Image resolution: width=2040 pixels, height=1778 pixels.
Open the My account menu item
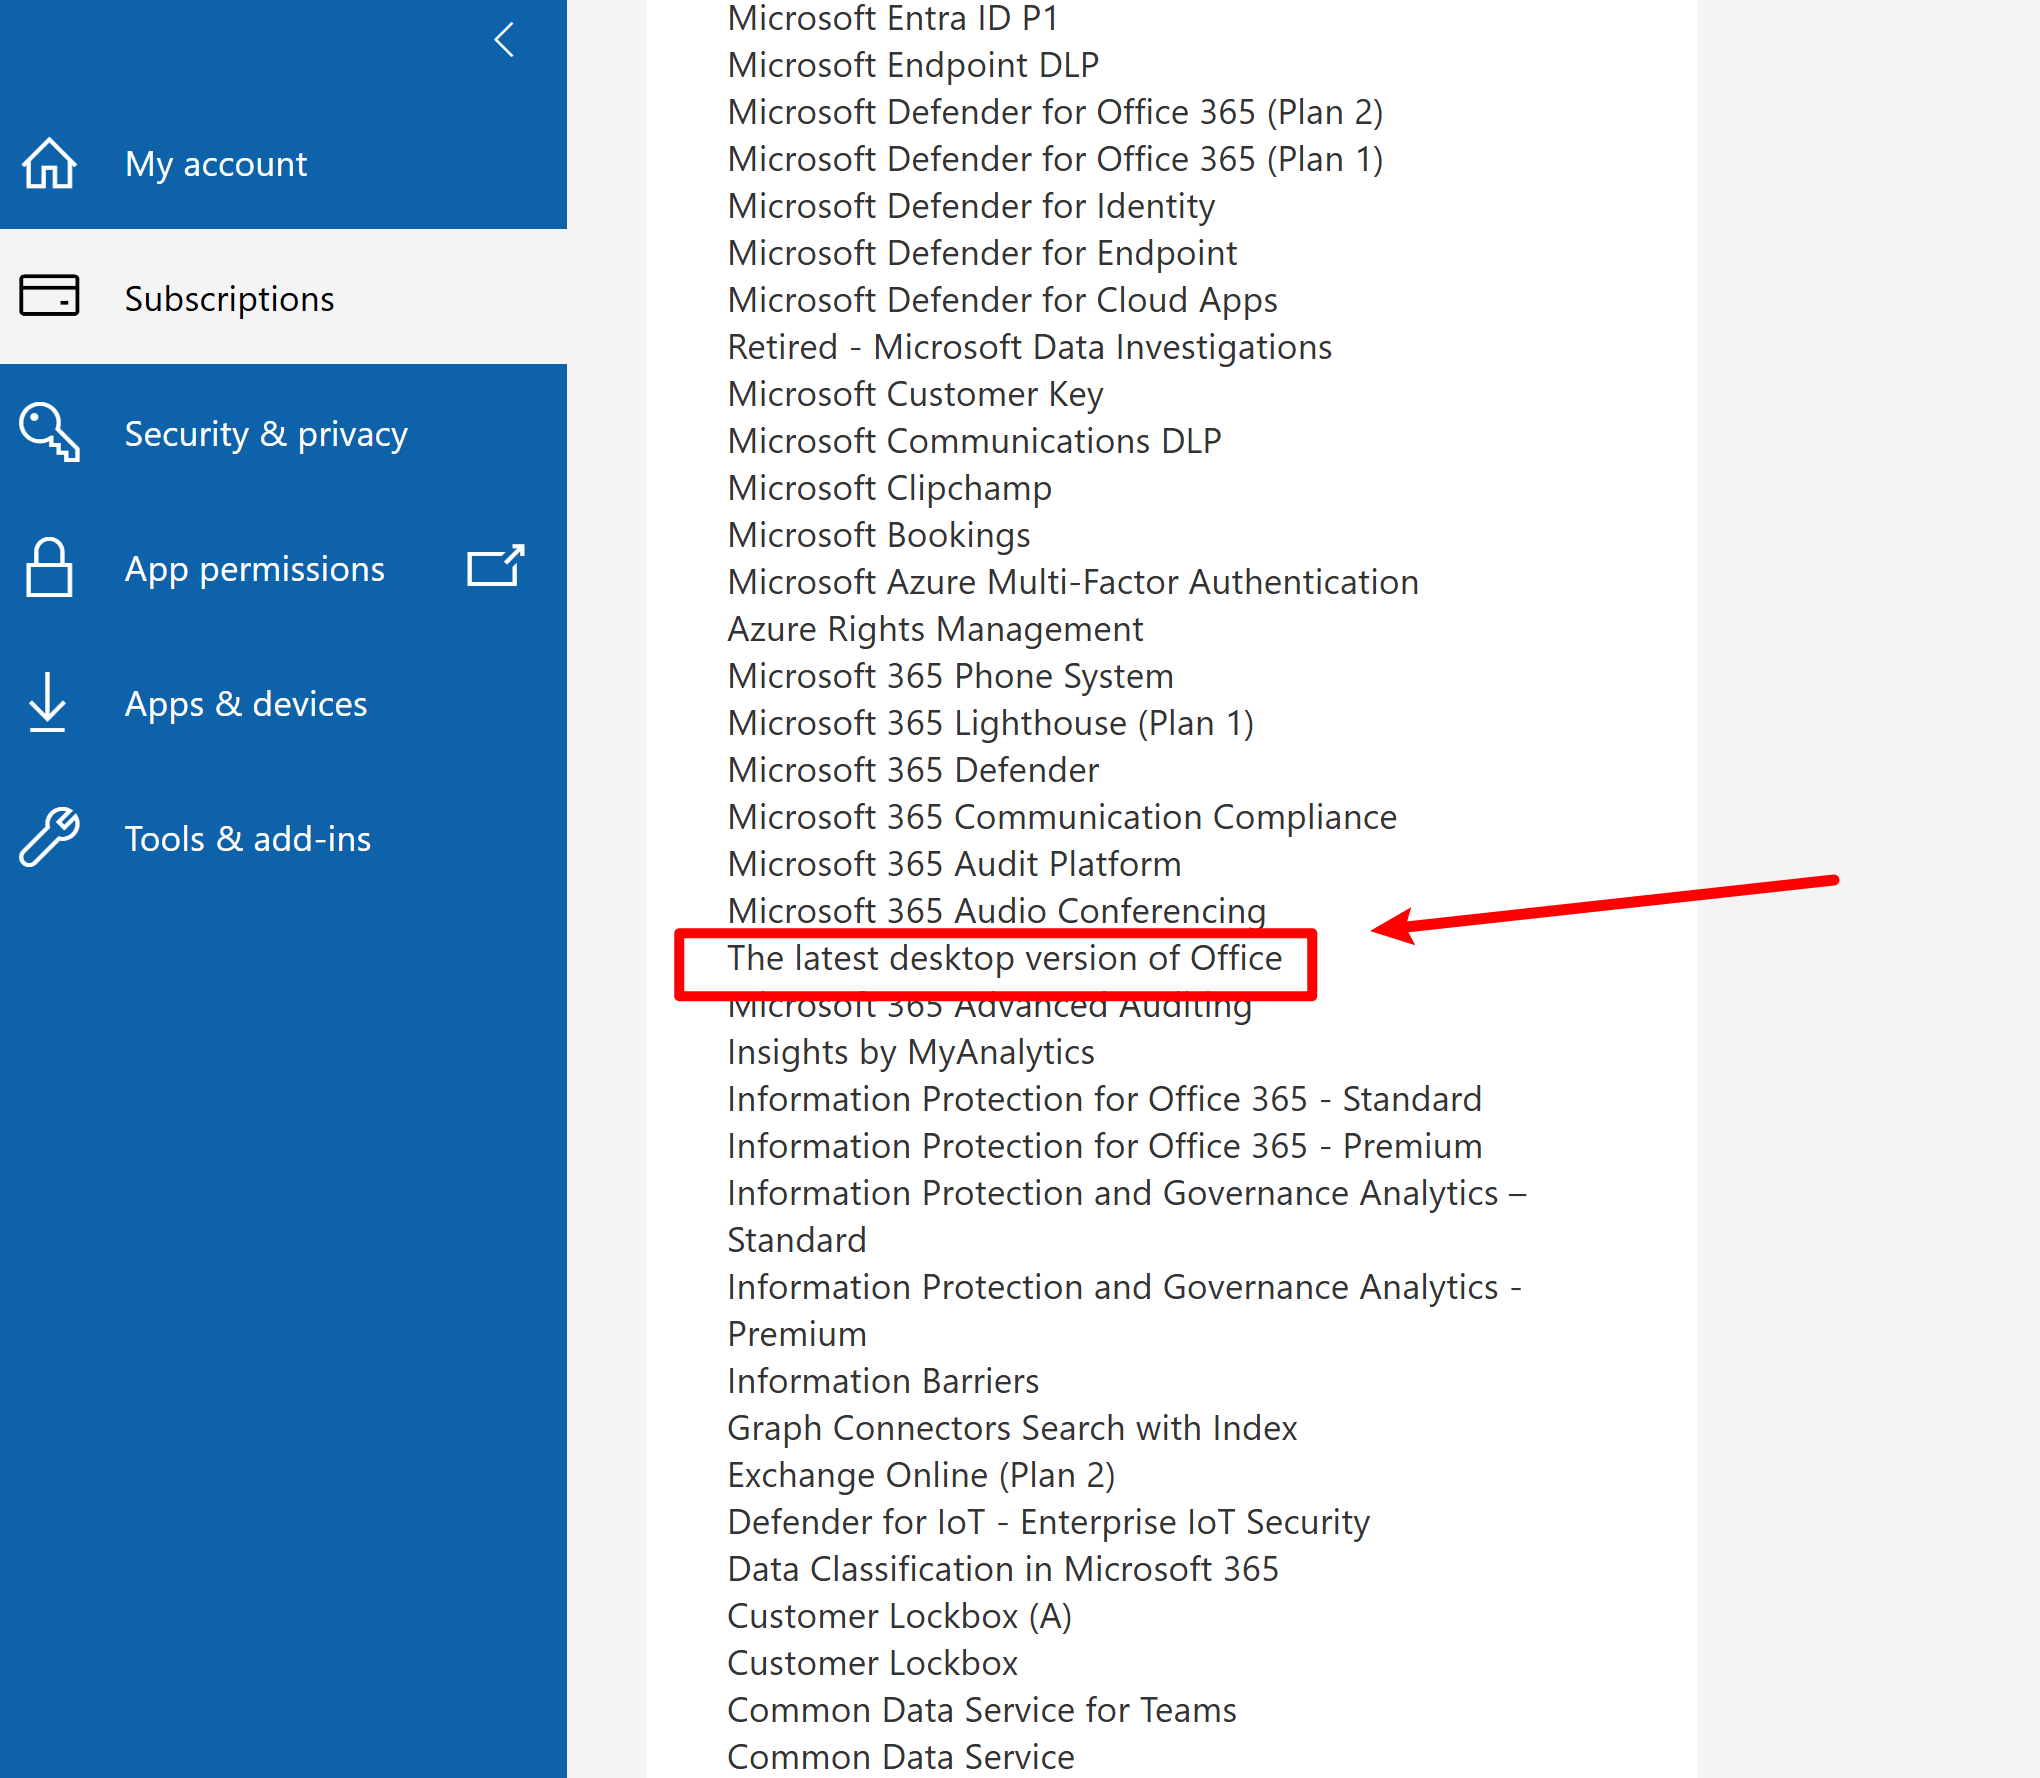tap(216, 164)
